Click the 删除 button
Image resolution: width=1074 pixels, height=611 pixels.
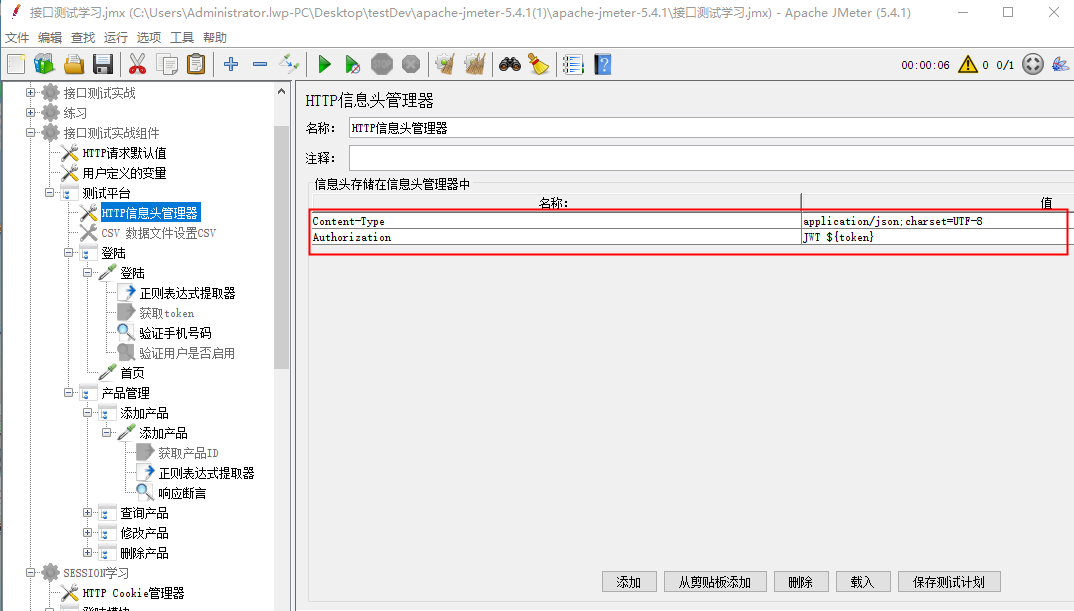click(801, 582)
